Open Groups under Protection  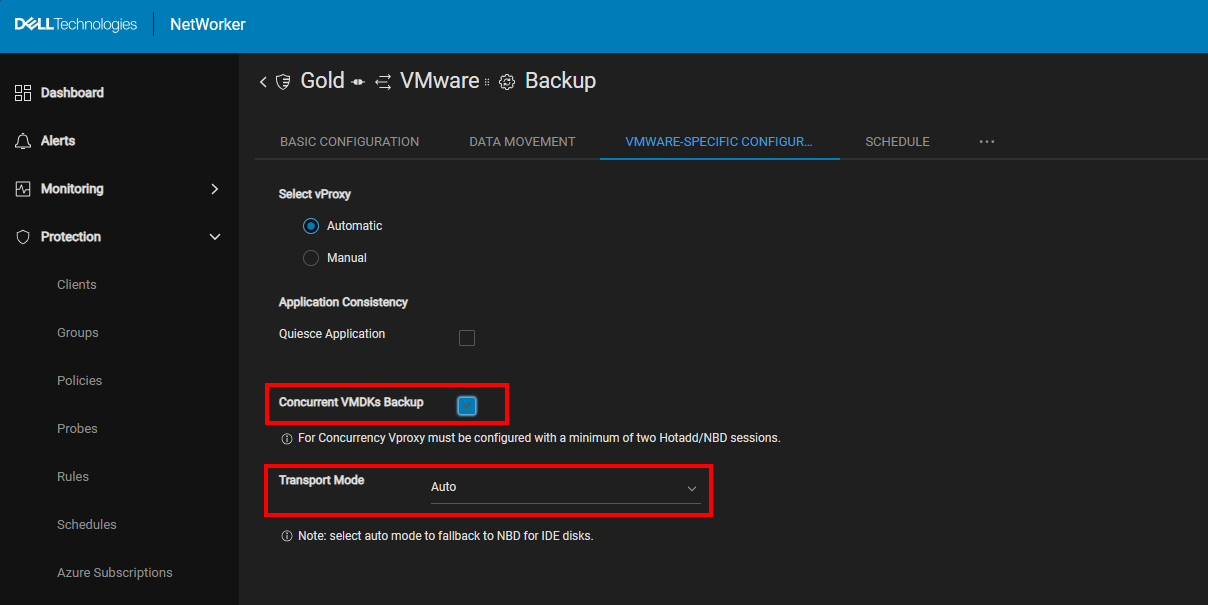pyautogui.click(x=78, y=333)
